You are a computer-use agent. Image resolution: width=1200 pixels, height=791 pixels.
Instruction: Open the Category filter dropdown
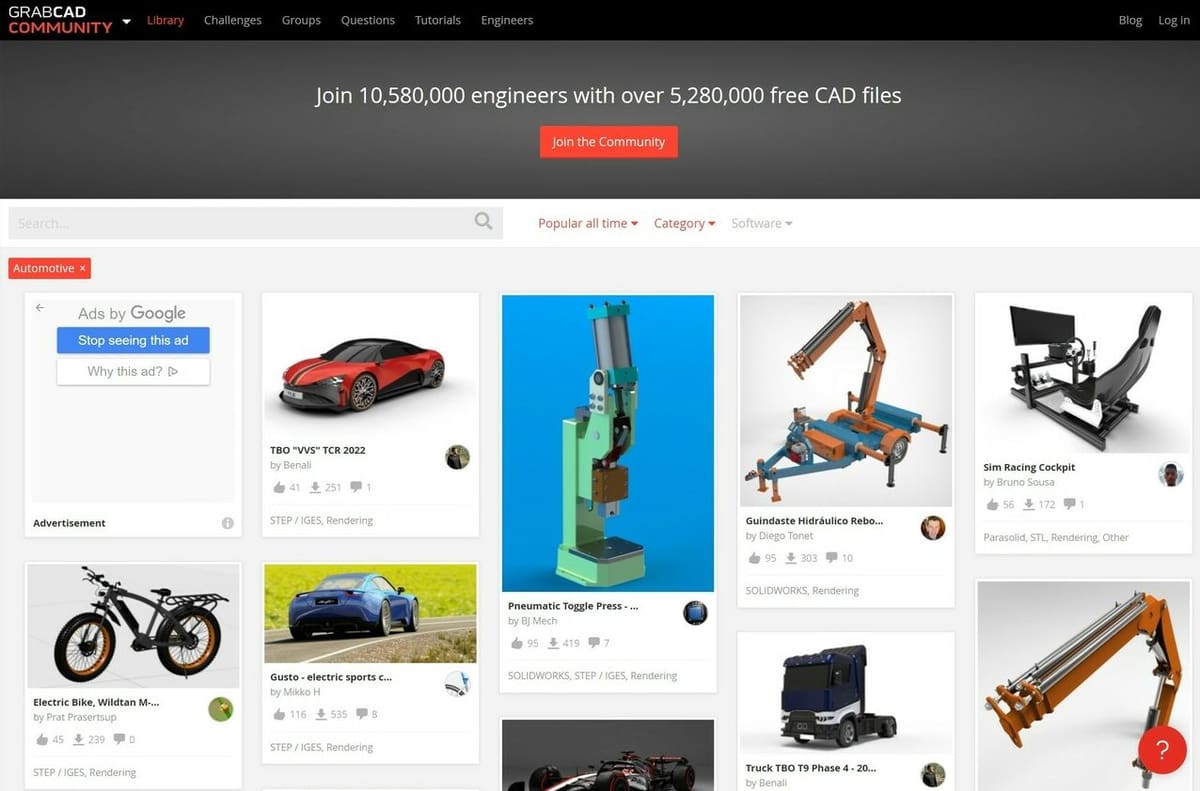pos(684,223)
